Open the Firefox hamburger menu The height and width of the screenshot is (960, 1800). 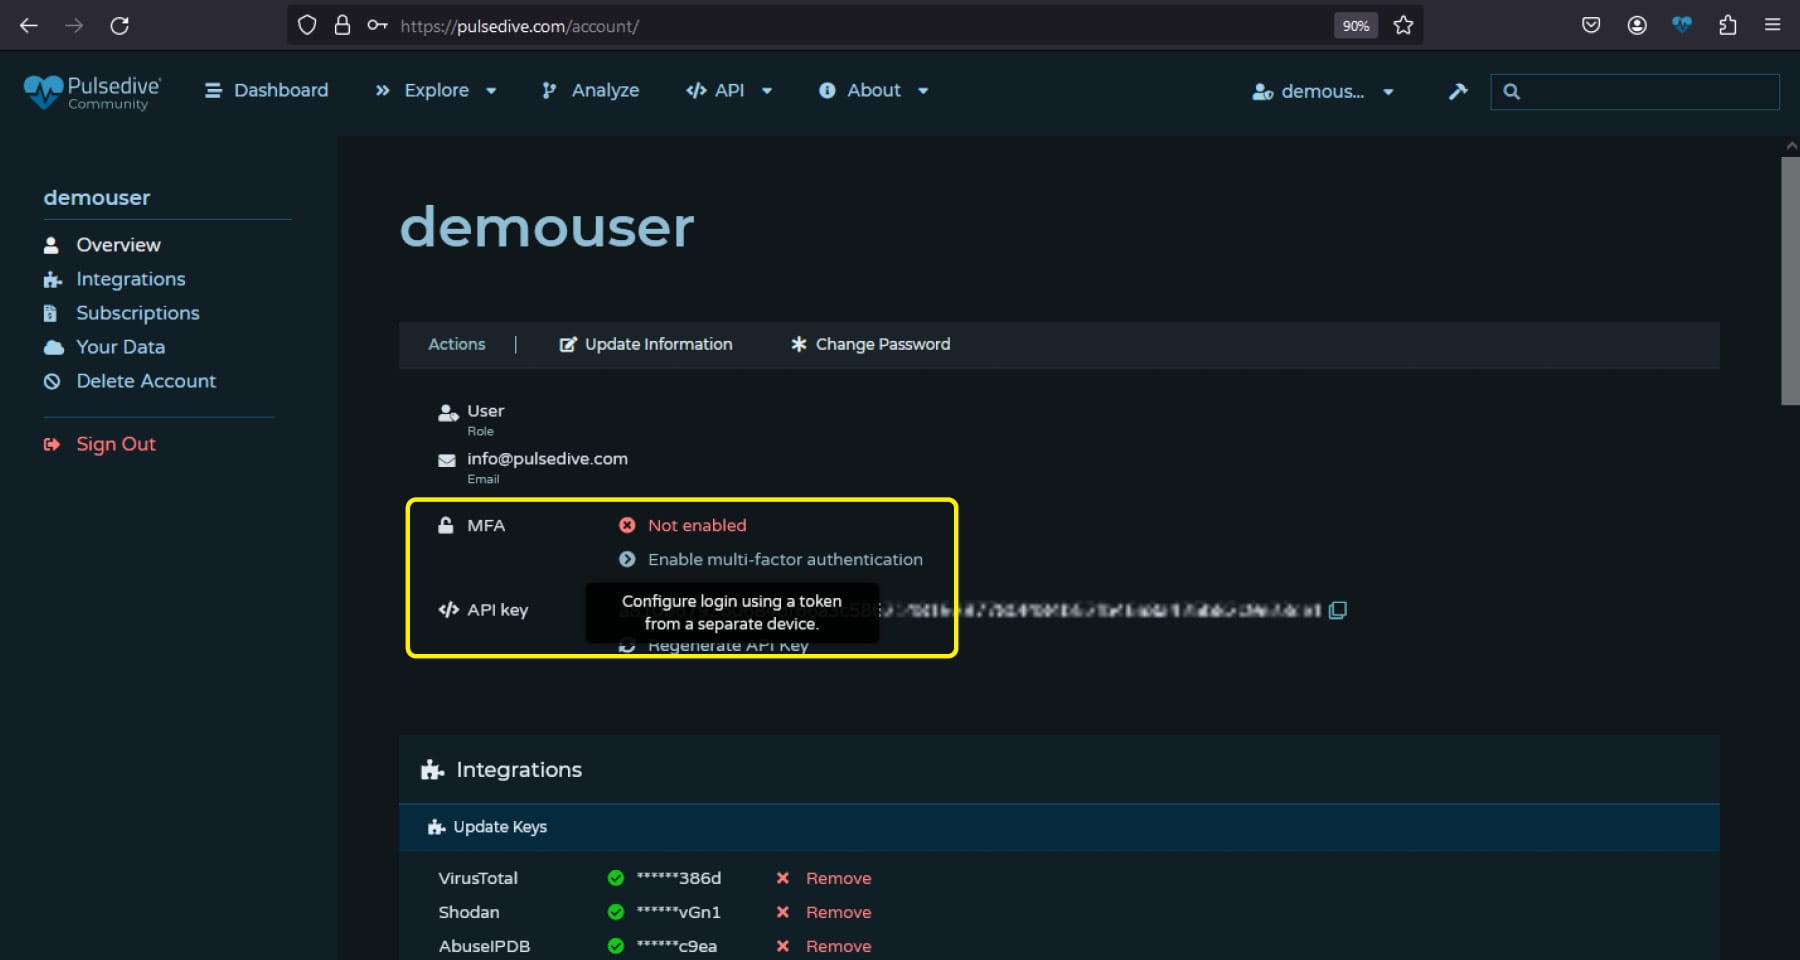click(x=1772, y=25)
